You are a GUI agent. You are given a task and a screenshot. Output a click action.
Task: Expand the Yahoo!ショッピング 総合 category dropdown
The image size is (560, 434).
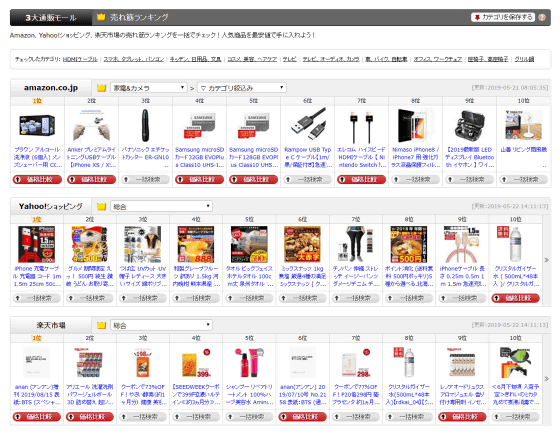(161, 206)
